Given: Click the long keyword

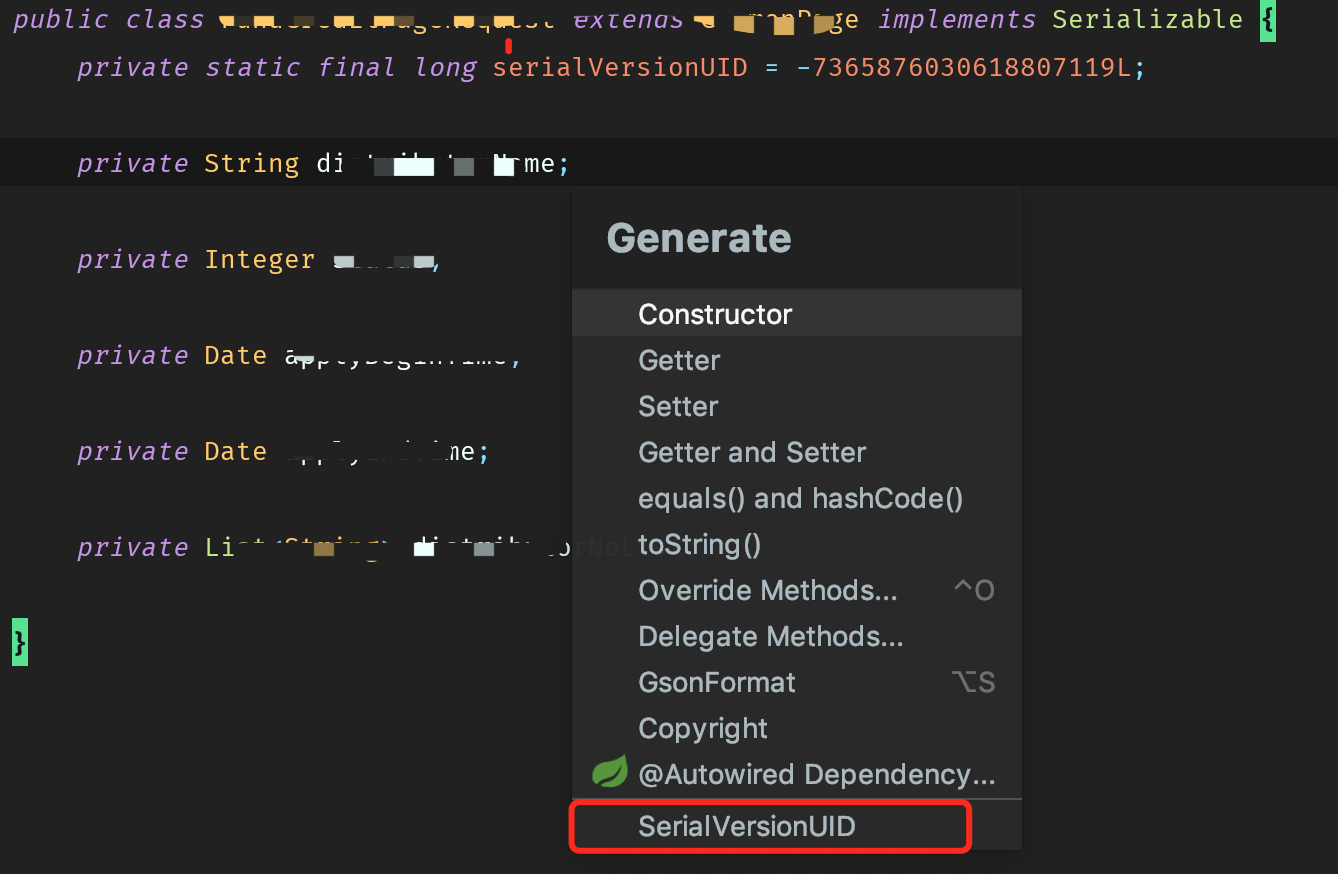Looking at the screenshot, I should [446, 67].
